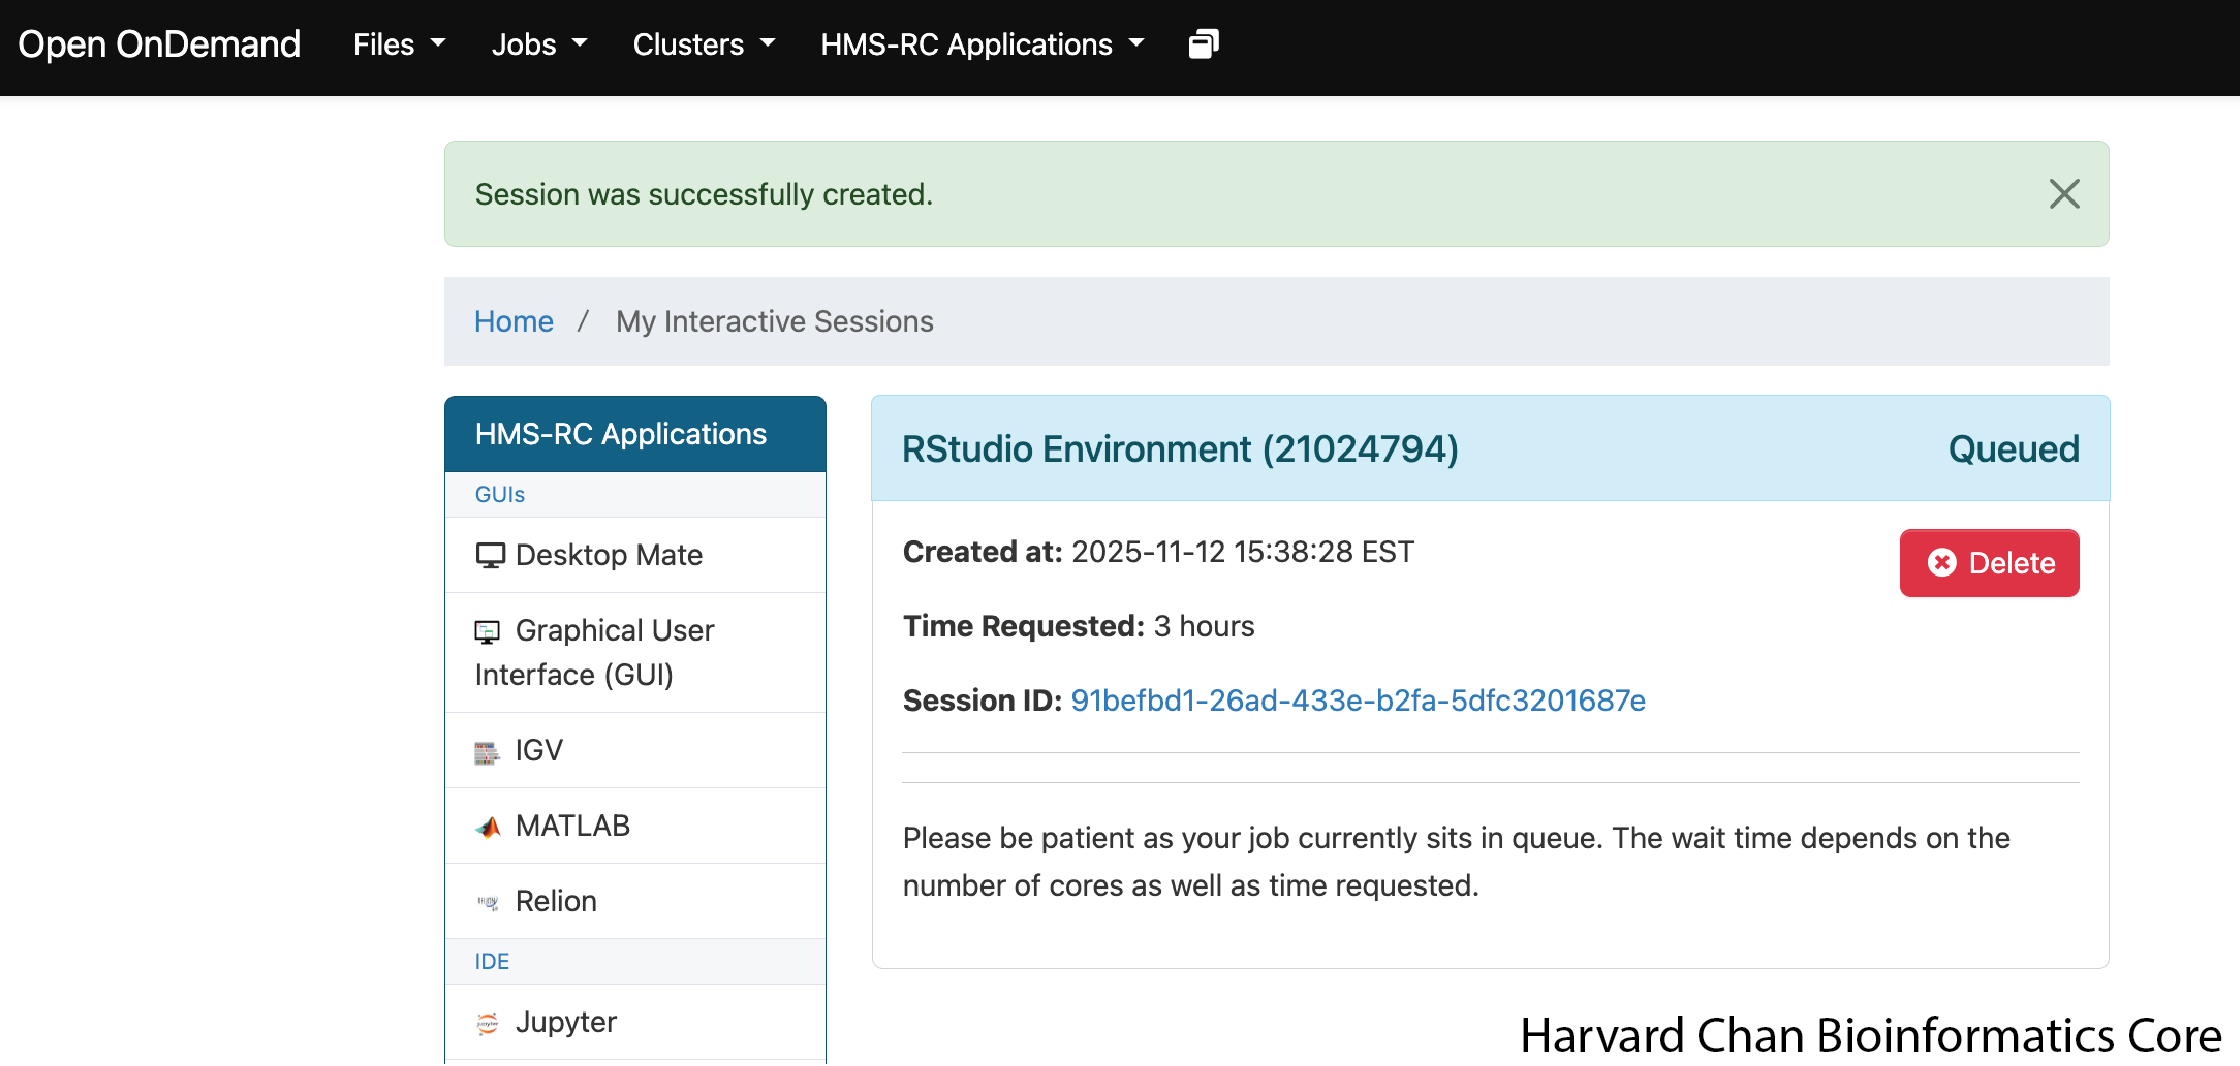Expand HMS-RC Applications navbar dropdown
The height and width of the screenshot is (1066, 2240).
pos(981,45)
